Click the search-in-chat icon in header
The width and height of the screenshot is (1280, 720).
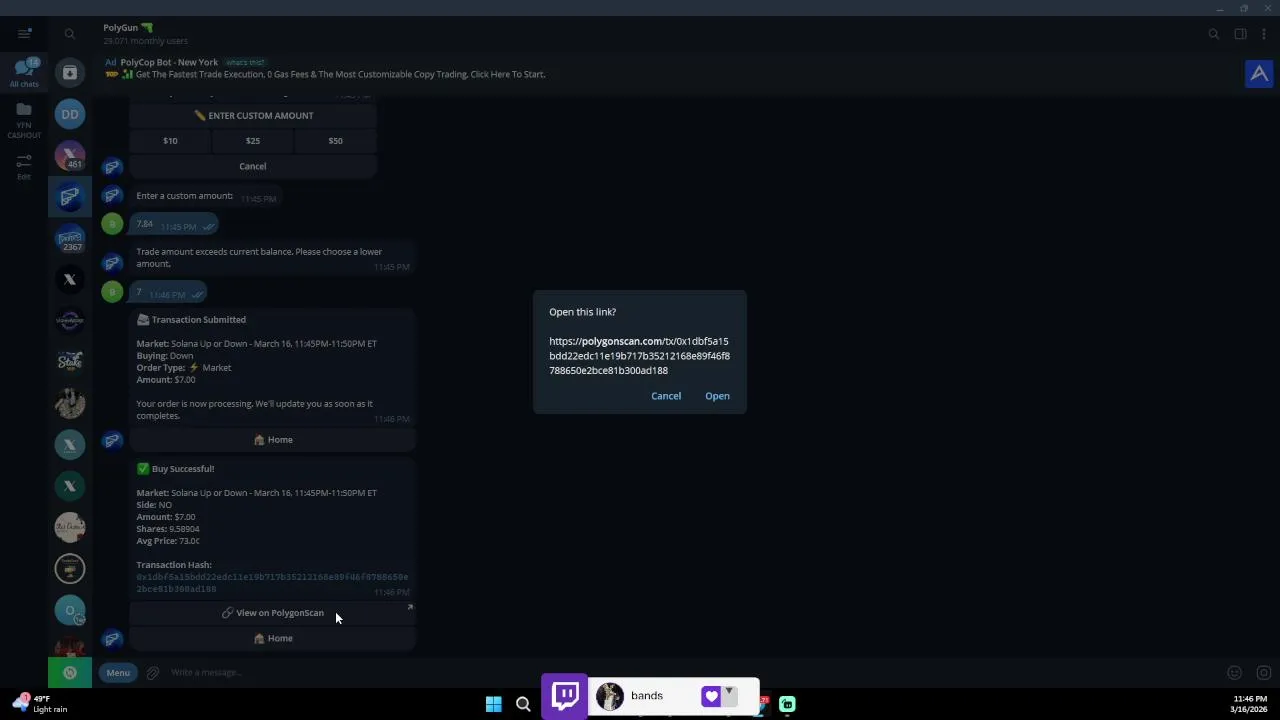click(1214, 34)
